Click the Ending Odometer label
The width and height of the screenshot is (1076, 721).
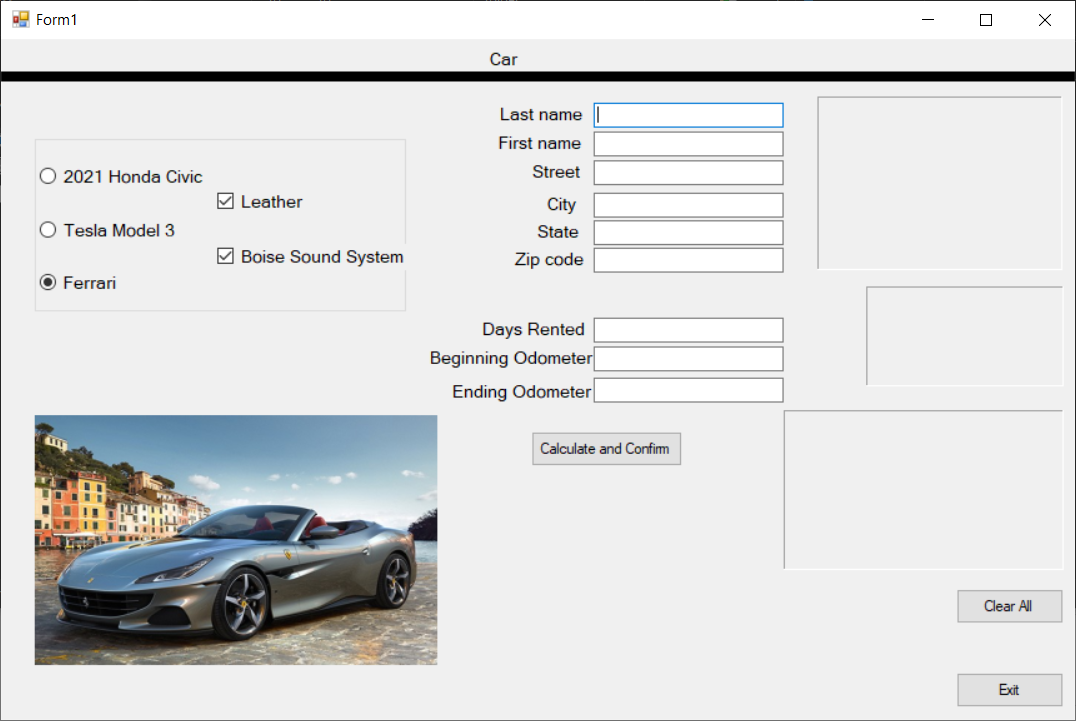coord(521,391)
